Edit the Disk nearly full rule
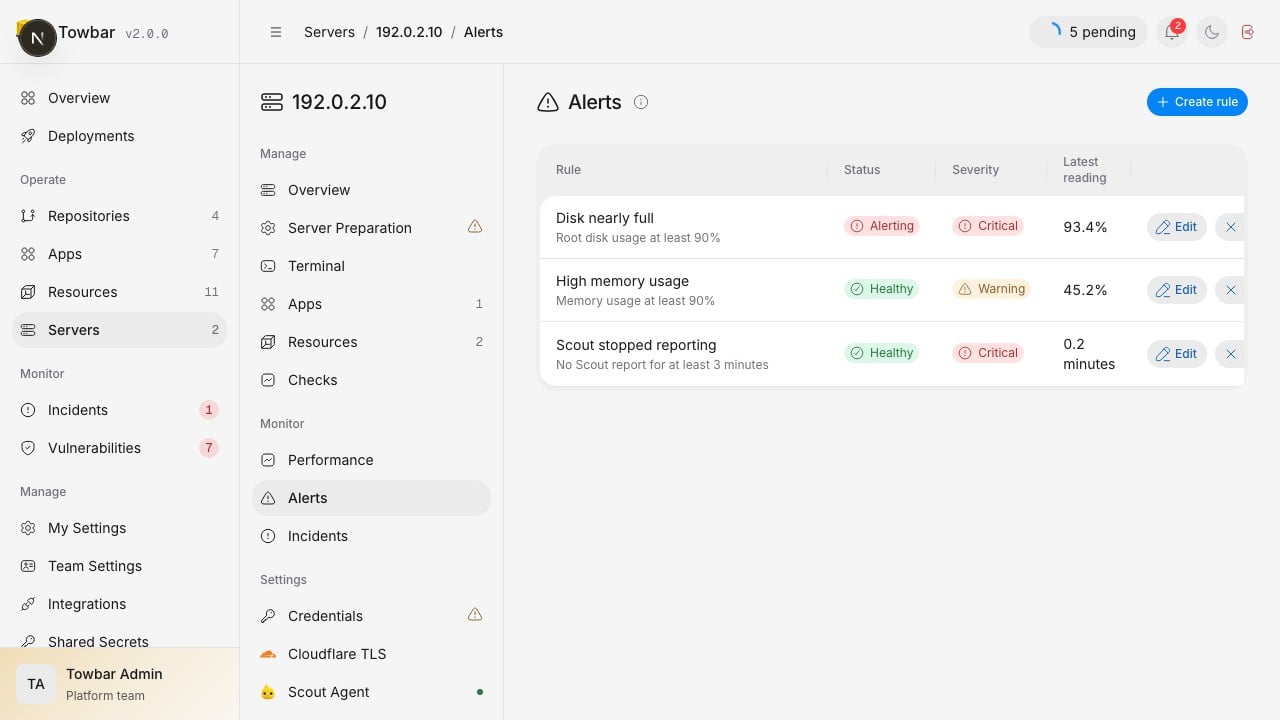 tap(1177, 227)
